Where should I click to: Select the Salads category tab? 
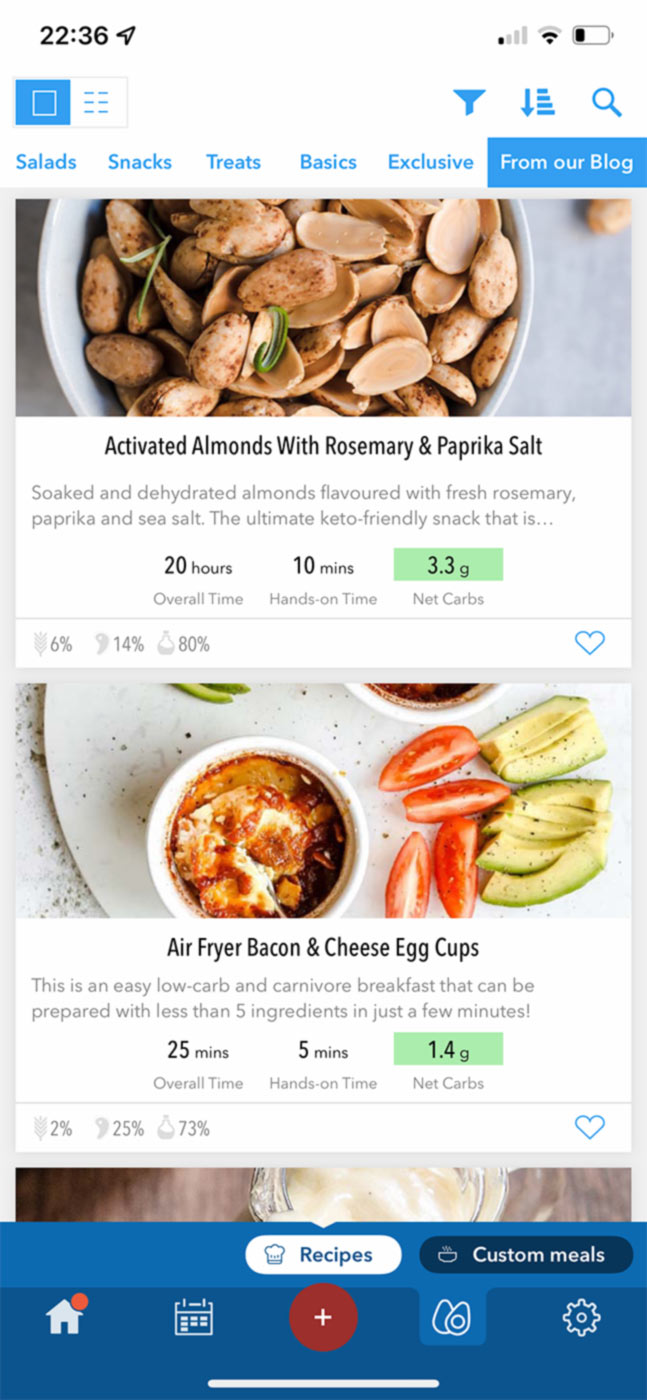[x=46, y=162]
